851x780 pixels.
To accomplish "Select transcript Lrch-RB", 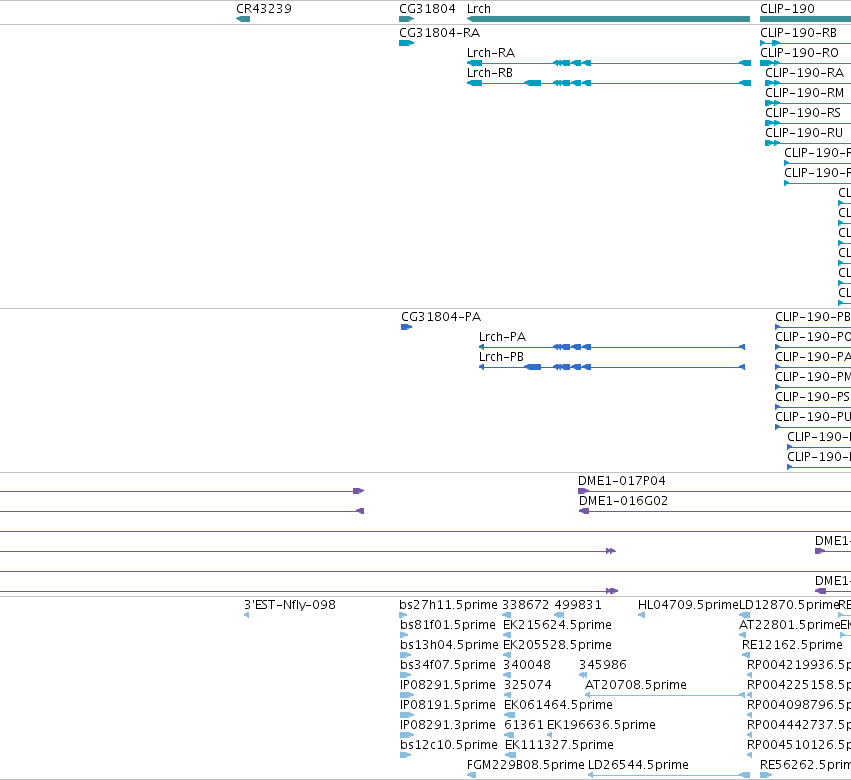I will pyautogui.click(x=490, y=73).
